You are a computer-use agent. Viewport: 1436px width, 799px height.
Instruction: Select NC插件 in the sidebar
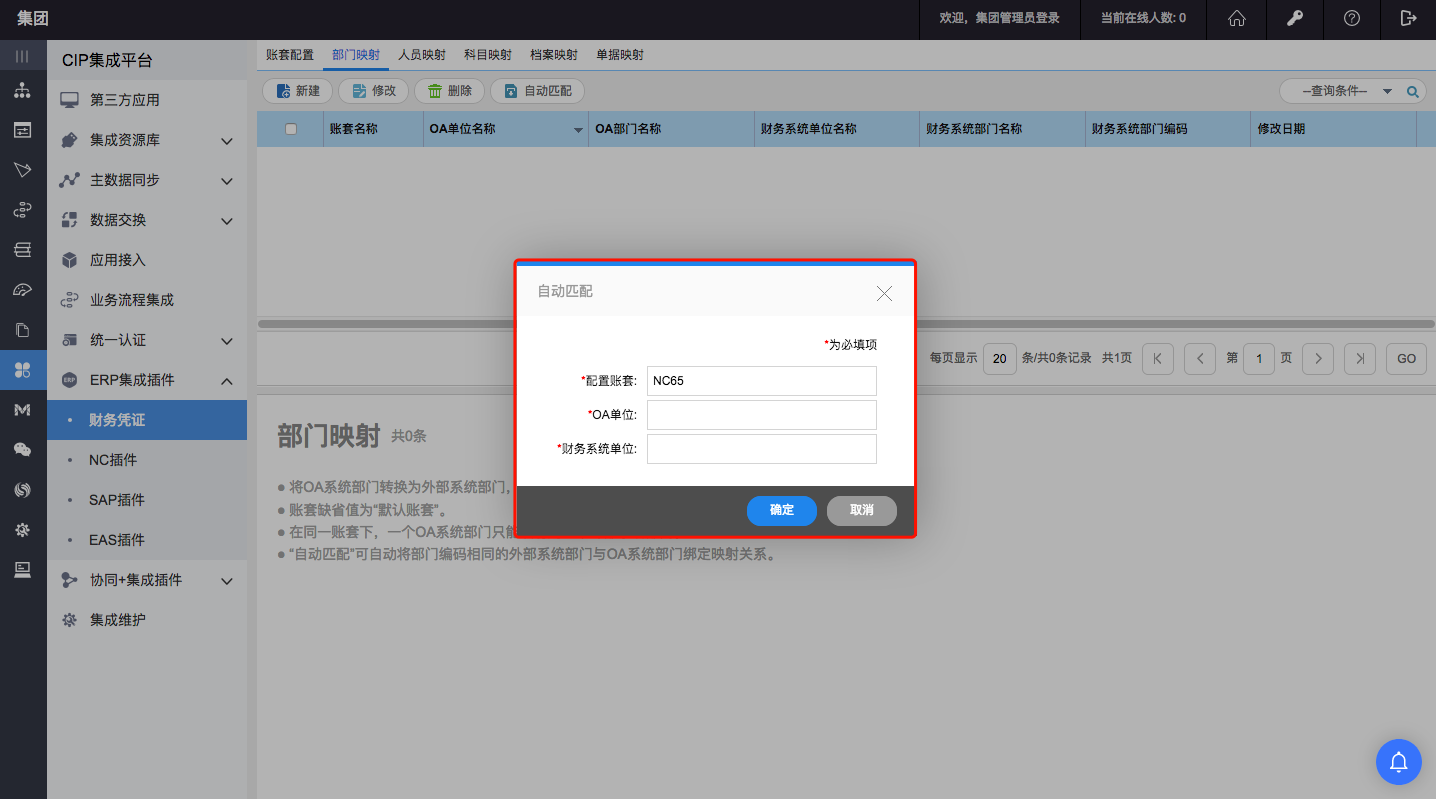click(113, 460)
